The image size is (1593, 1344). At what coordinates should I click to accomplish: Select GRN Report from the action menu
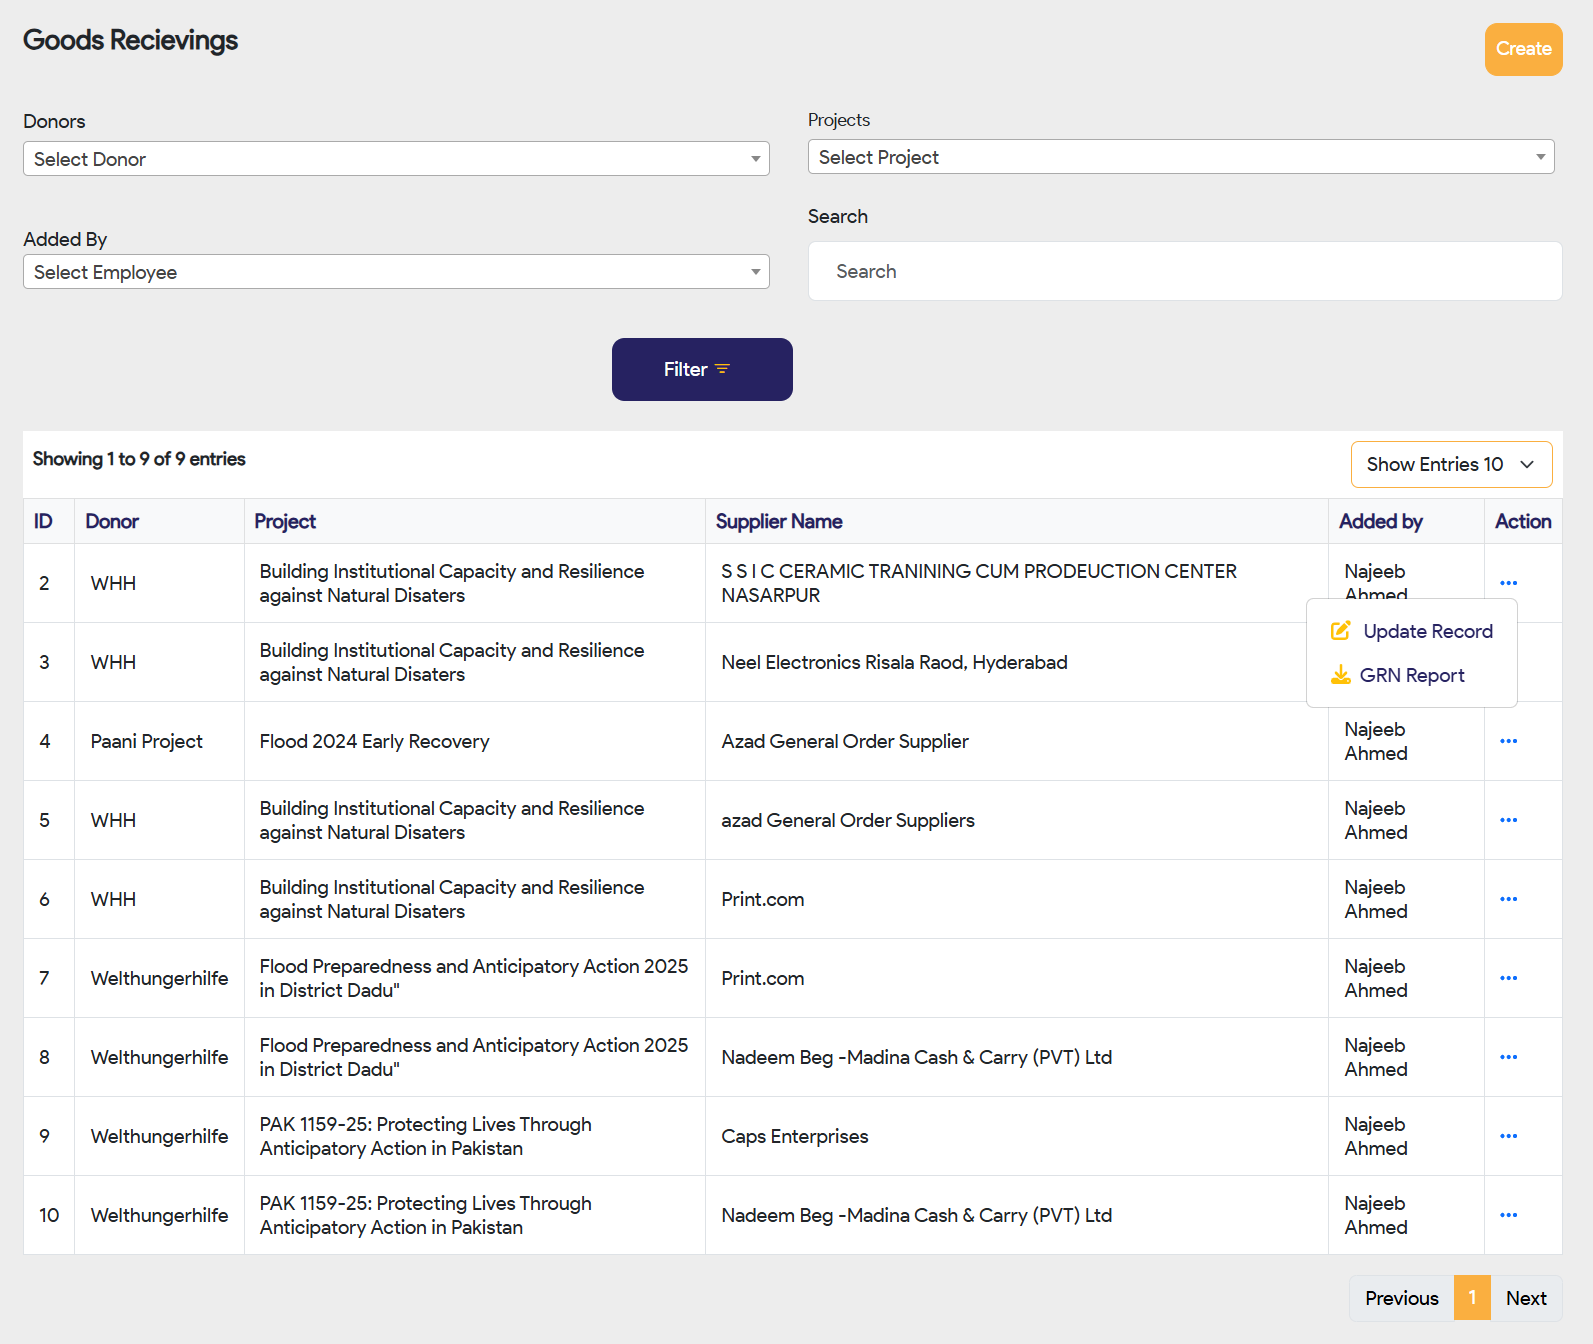pyautogui.click(x=1411, y=675)
